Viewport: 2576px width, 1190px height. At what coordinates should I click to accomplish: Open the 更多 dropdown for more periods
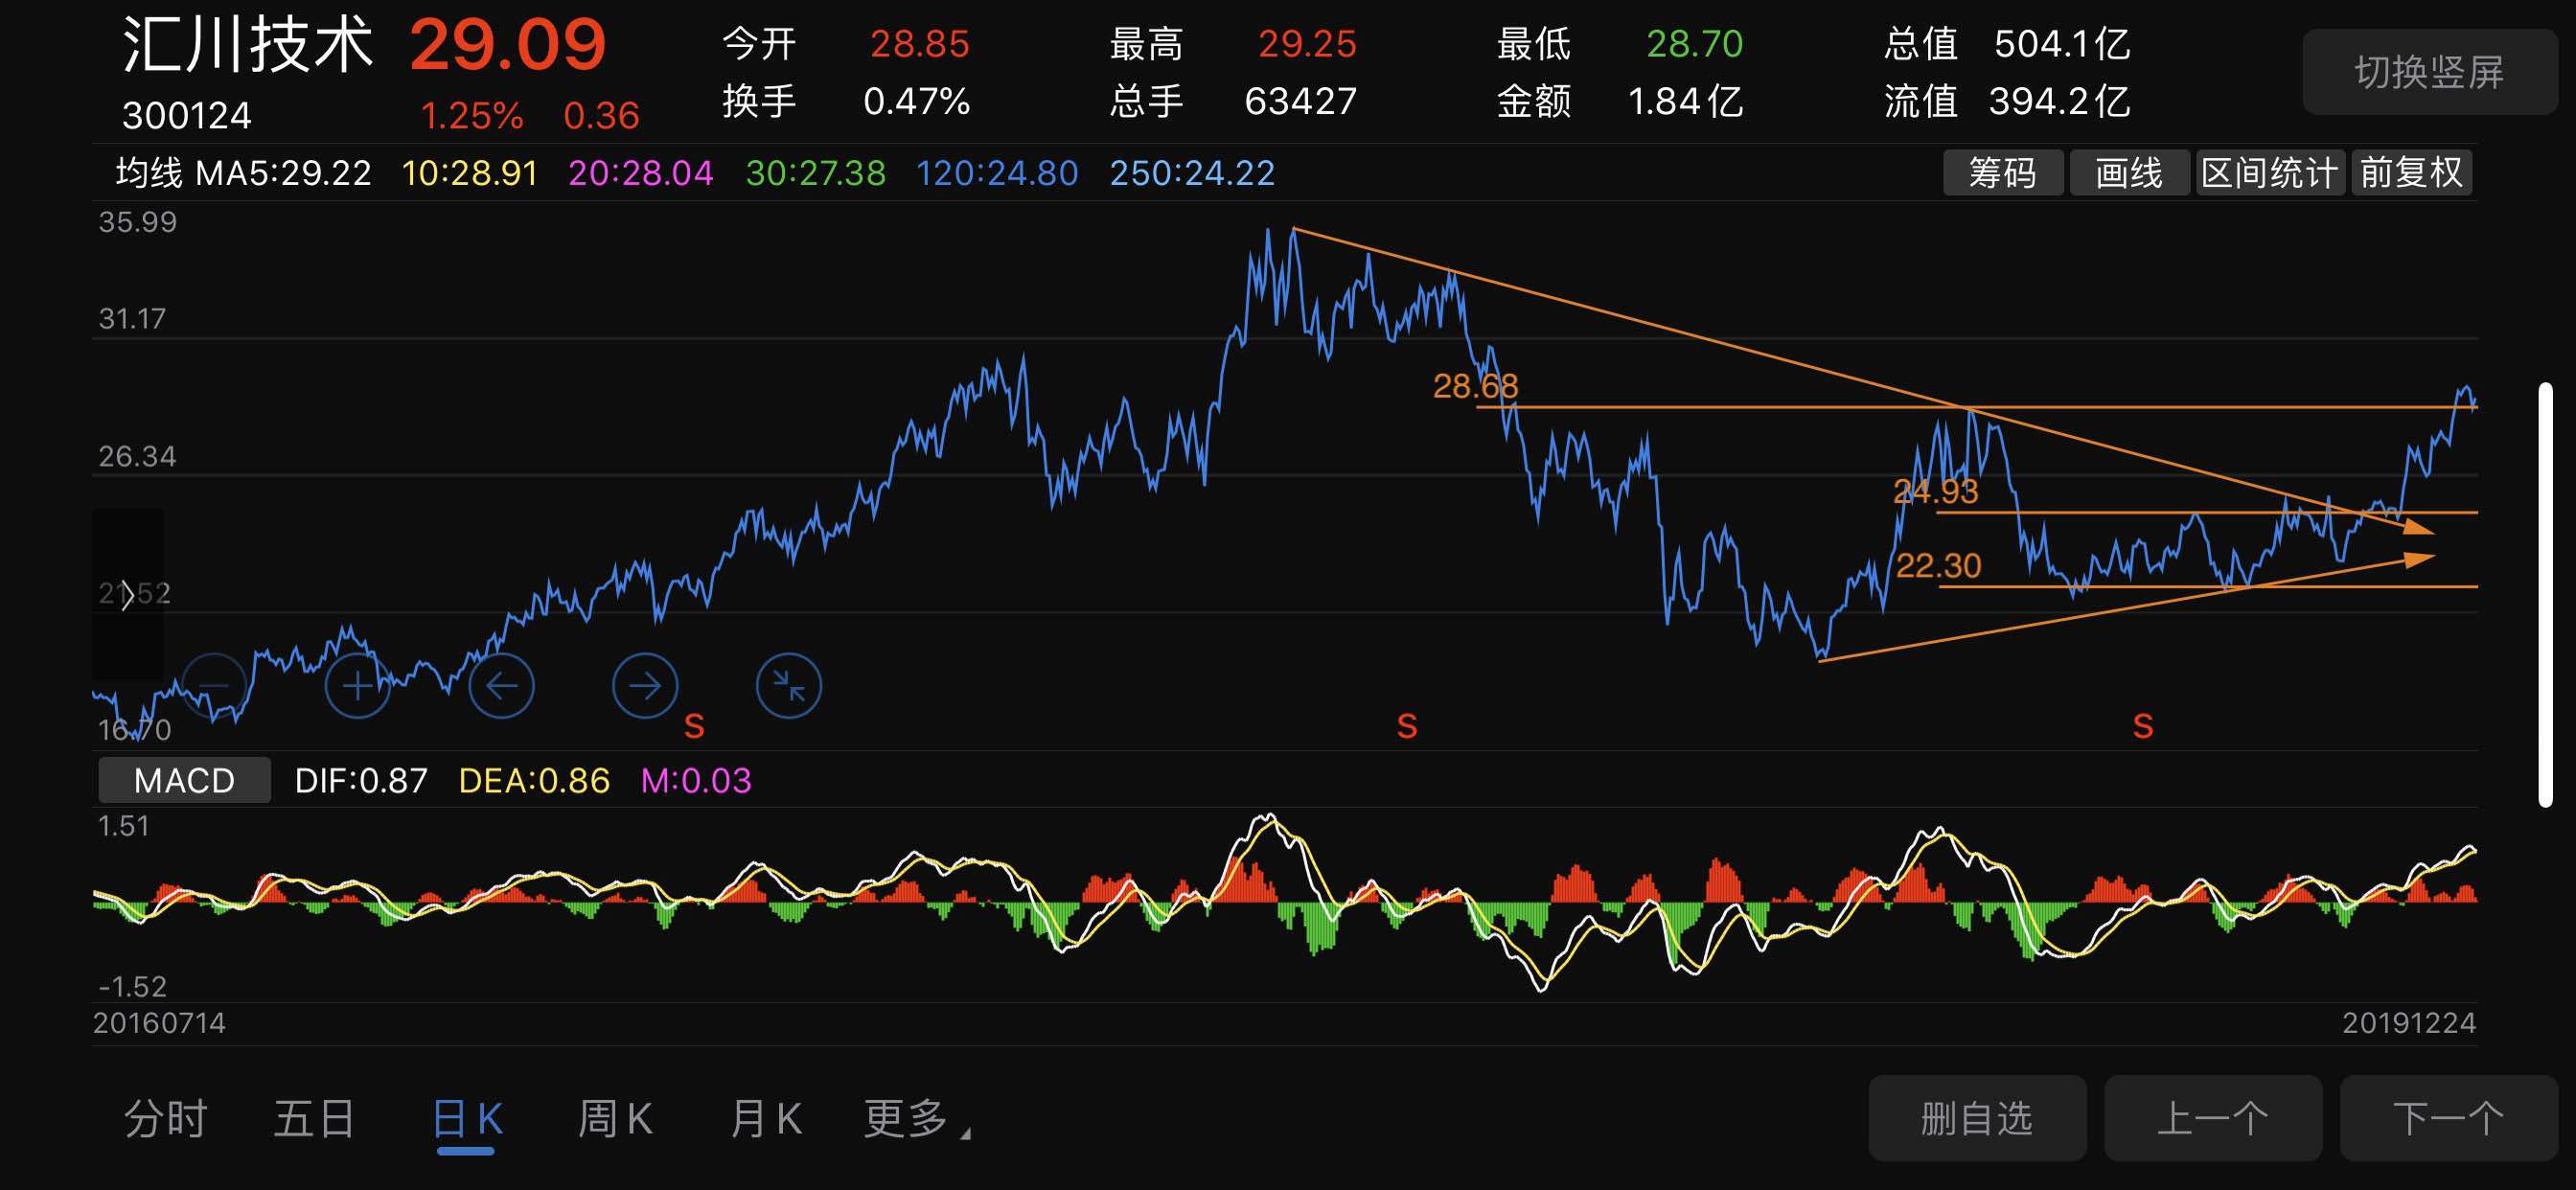pyautogui.click(x=917, y=1119)
